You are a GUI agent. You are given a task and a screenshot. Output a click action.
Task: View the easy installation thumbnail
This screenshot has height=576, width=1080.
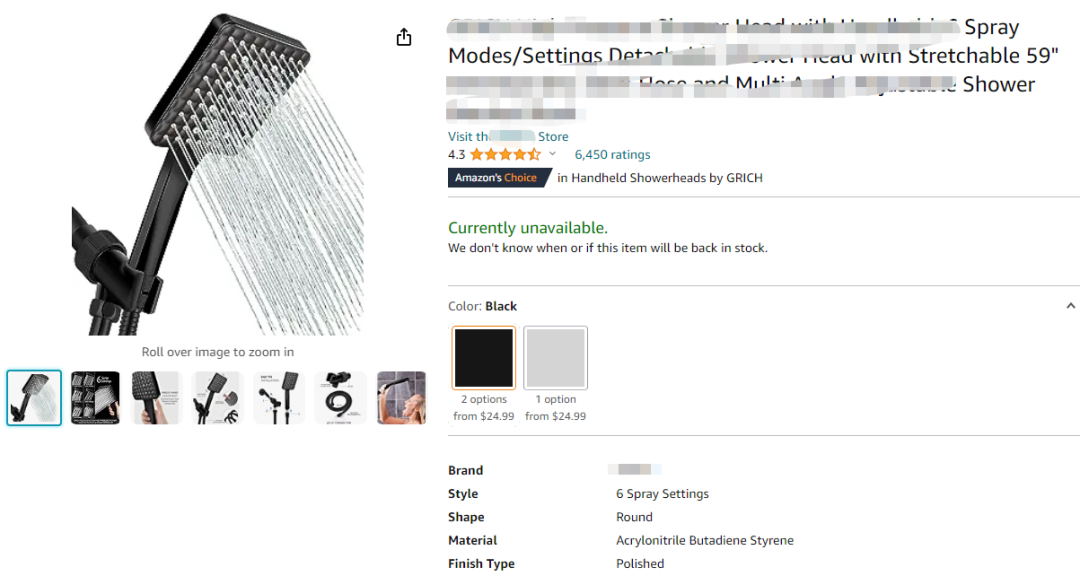pyautogui.click(x=279, y=398)
